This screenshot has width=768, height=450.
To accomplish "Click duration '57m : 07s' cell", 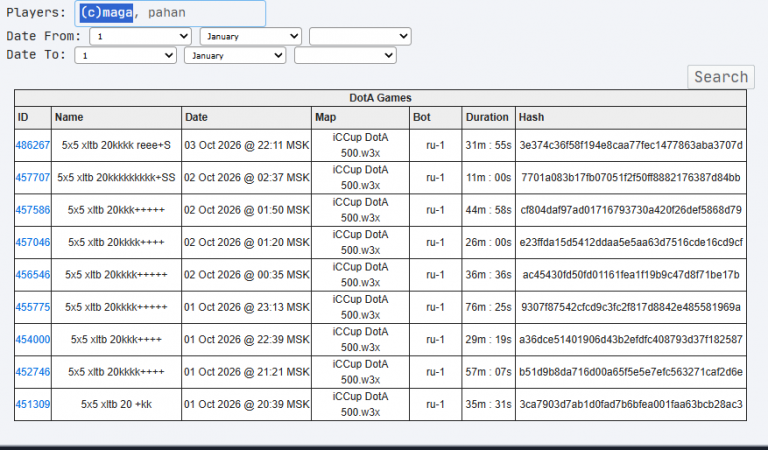I will pos(488,372).
